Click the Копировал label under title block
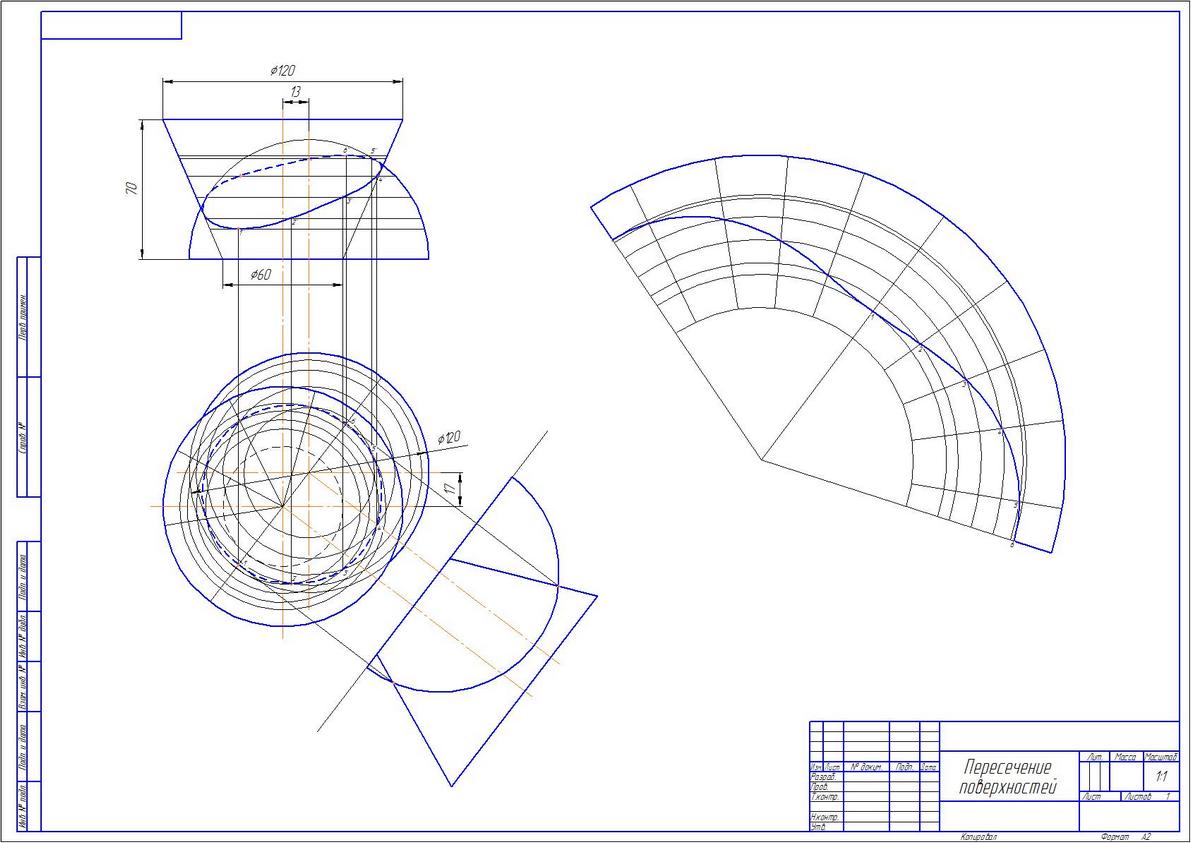1191x843 pixels. pyautogui.click(x=978, y=836)
